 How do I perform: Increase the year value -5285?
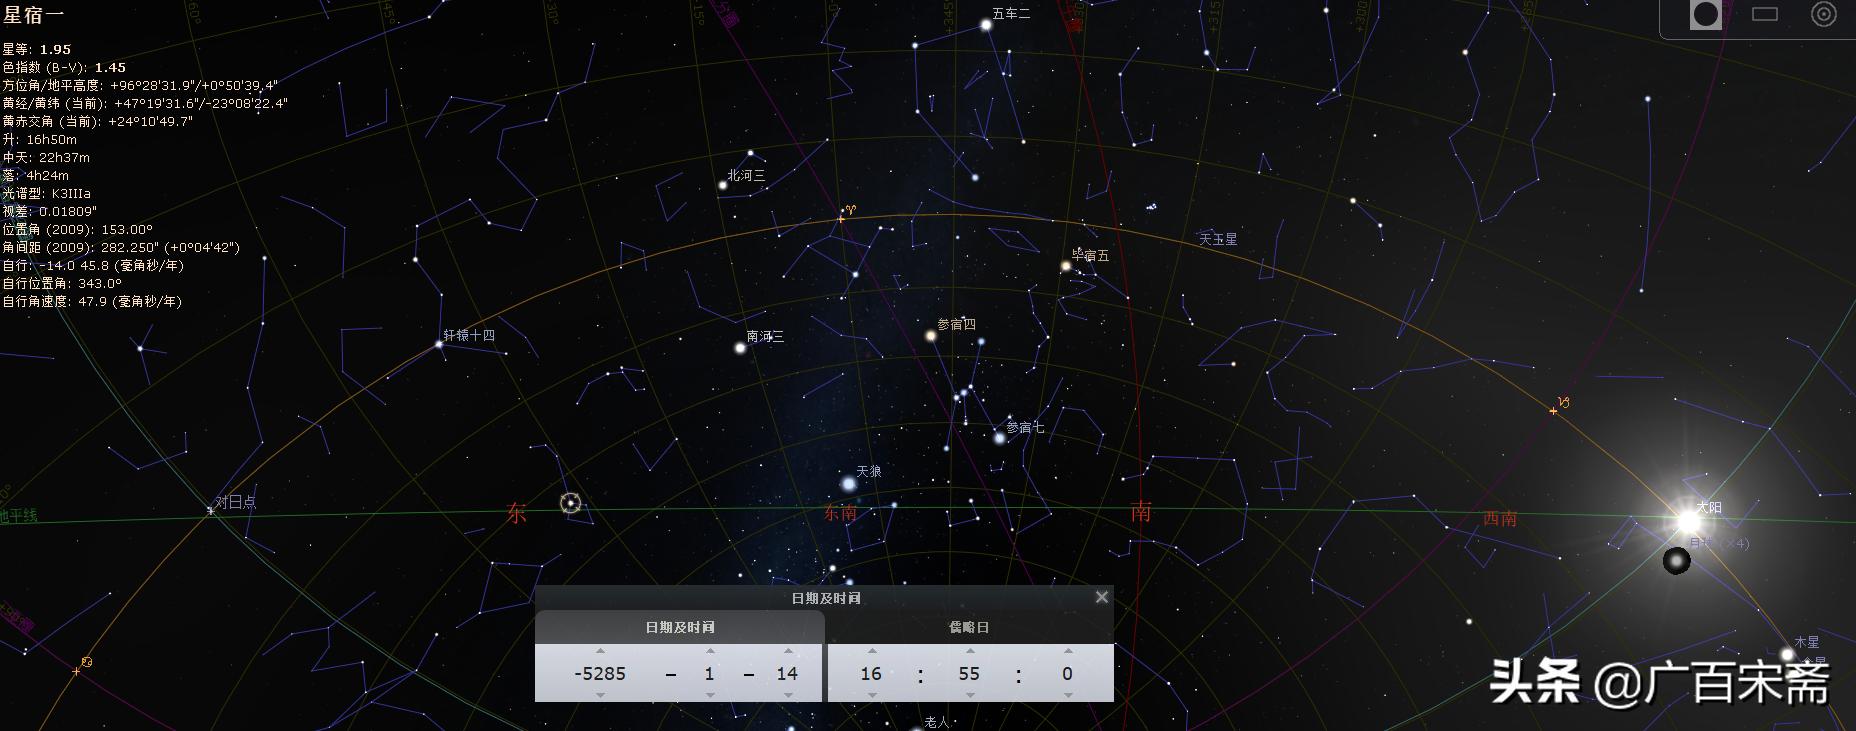coord(600,651)
